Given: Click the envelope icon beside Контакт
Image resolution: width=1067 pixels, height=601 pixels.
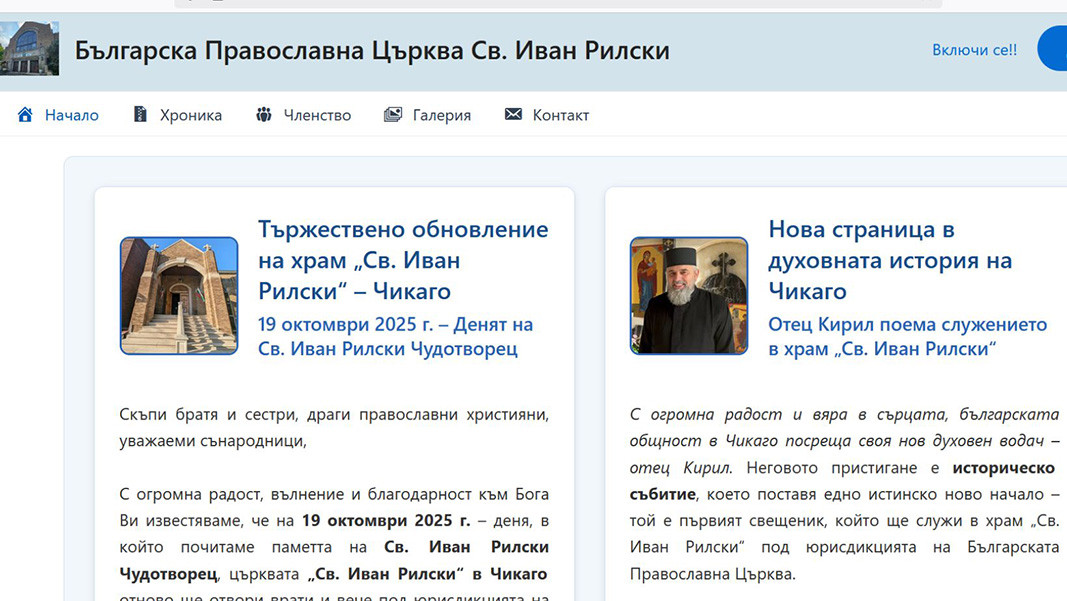Looking at the screenshot, I should point(513,115).
